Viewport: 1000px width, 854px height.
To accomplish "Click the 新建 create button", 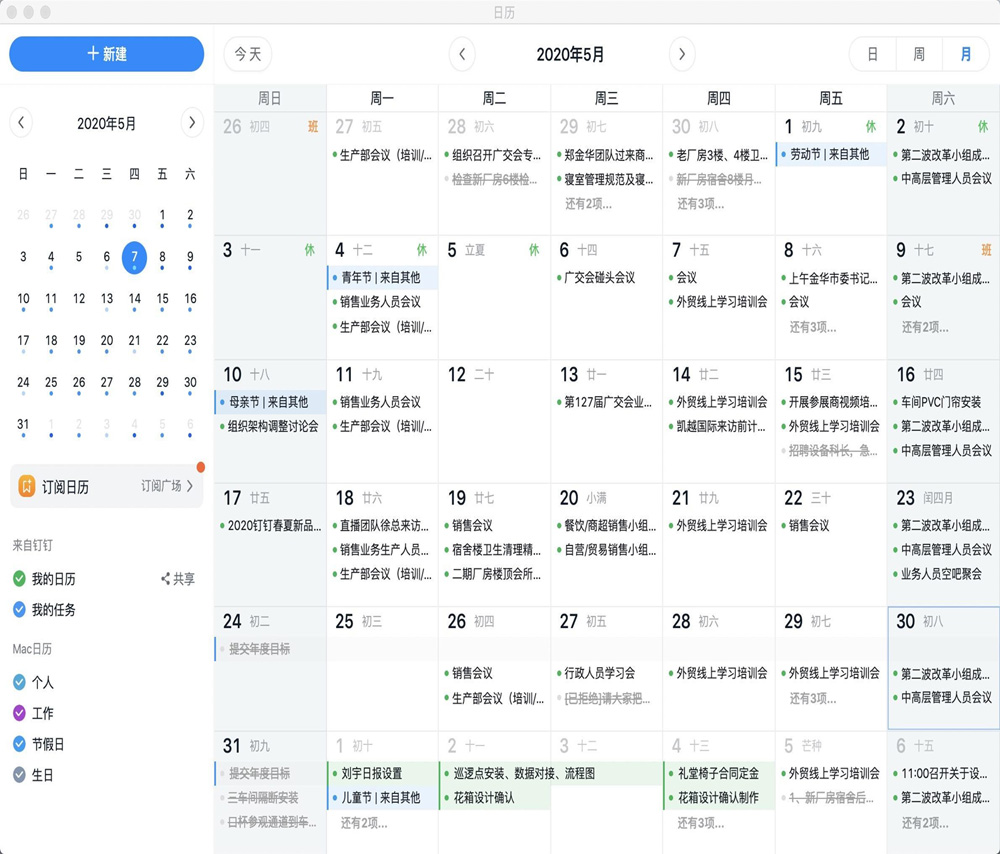I will 107,54.
